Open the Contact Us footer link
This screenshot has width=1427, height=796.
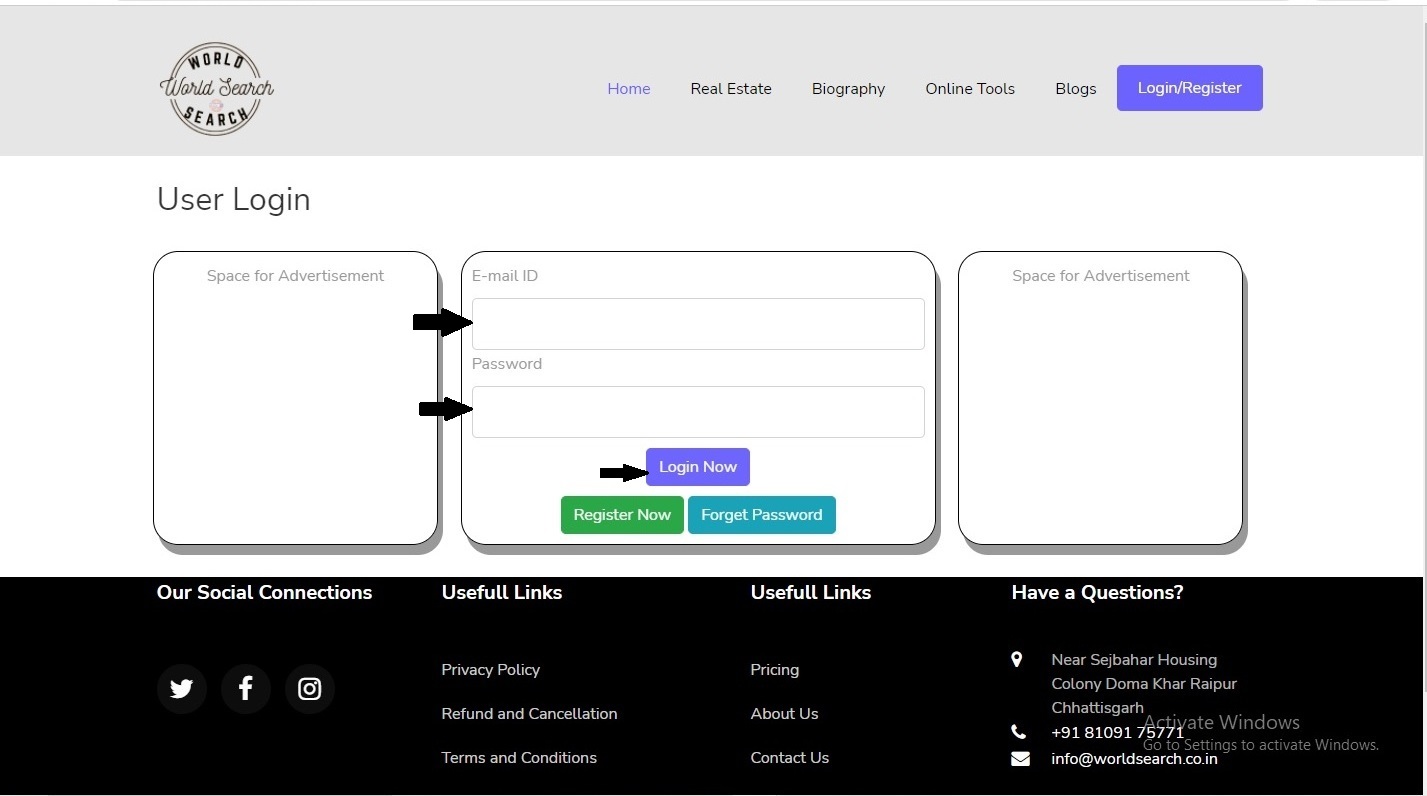click(790, 758)
